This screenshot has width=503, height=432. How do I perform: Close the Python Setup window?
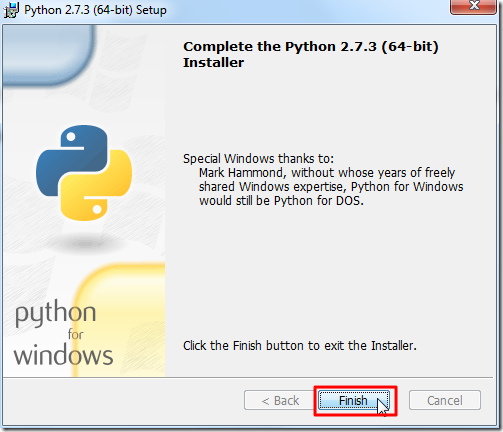[473, 7]
